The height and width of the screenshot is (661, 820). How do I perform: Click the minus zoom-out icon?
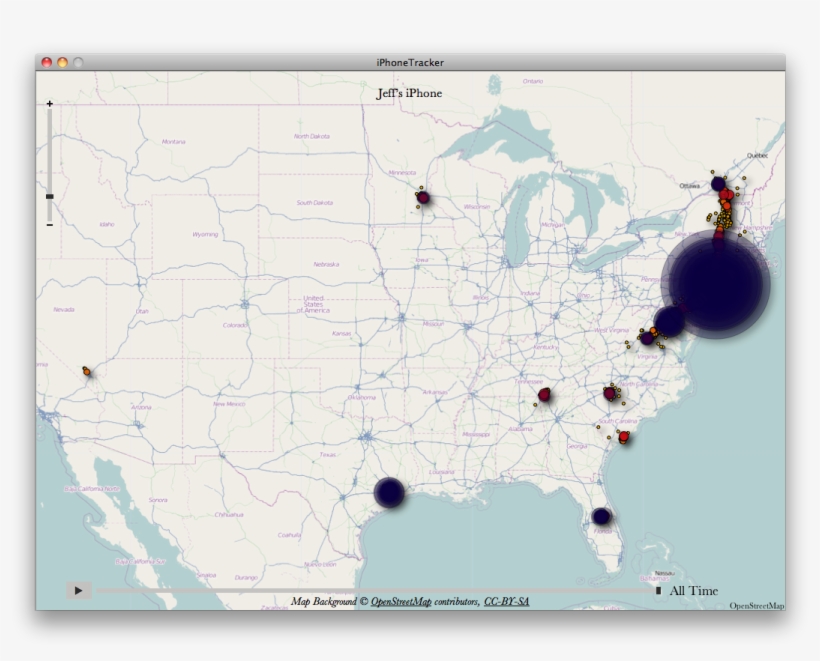(49, 224)
